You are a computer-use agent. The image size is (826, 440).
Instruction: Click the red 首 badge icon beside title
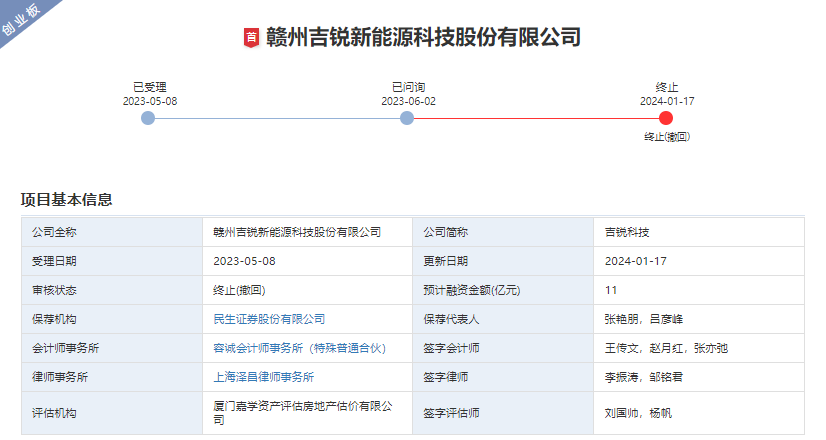coord(252,37)
